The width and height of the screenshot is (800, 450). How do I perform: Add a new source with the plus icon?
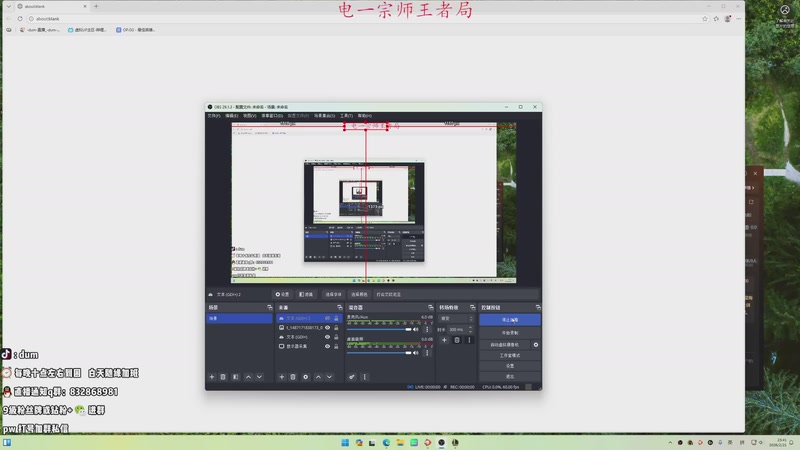[x=280, y=377]
